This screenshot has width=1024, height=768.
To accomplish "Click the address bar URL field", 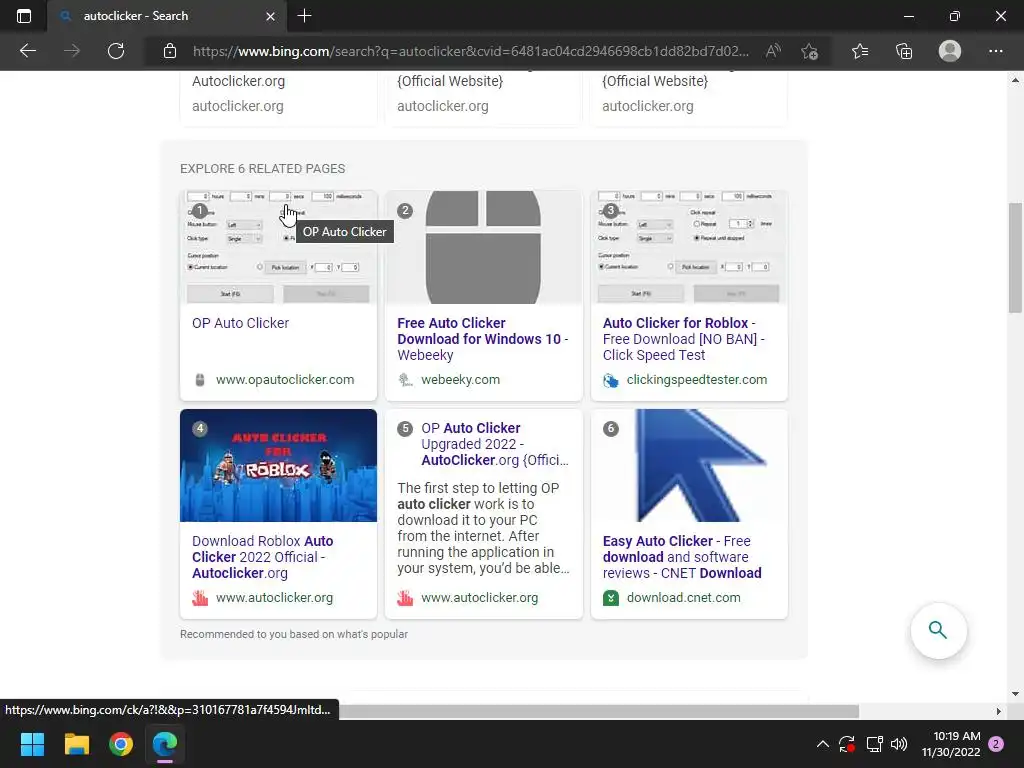I will pos(470,51).
